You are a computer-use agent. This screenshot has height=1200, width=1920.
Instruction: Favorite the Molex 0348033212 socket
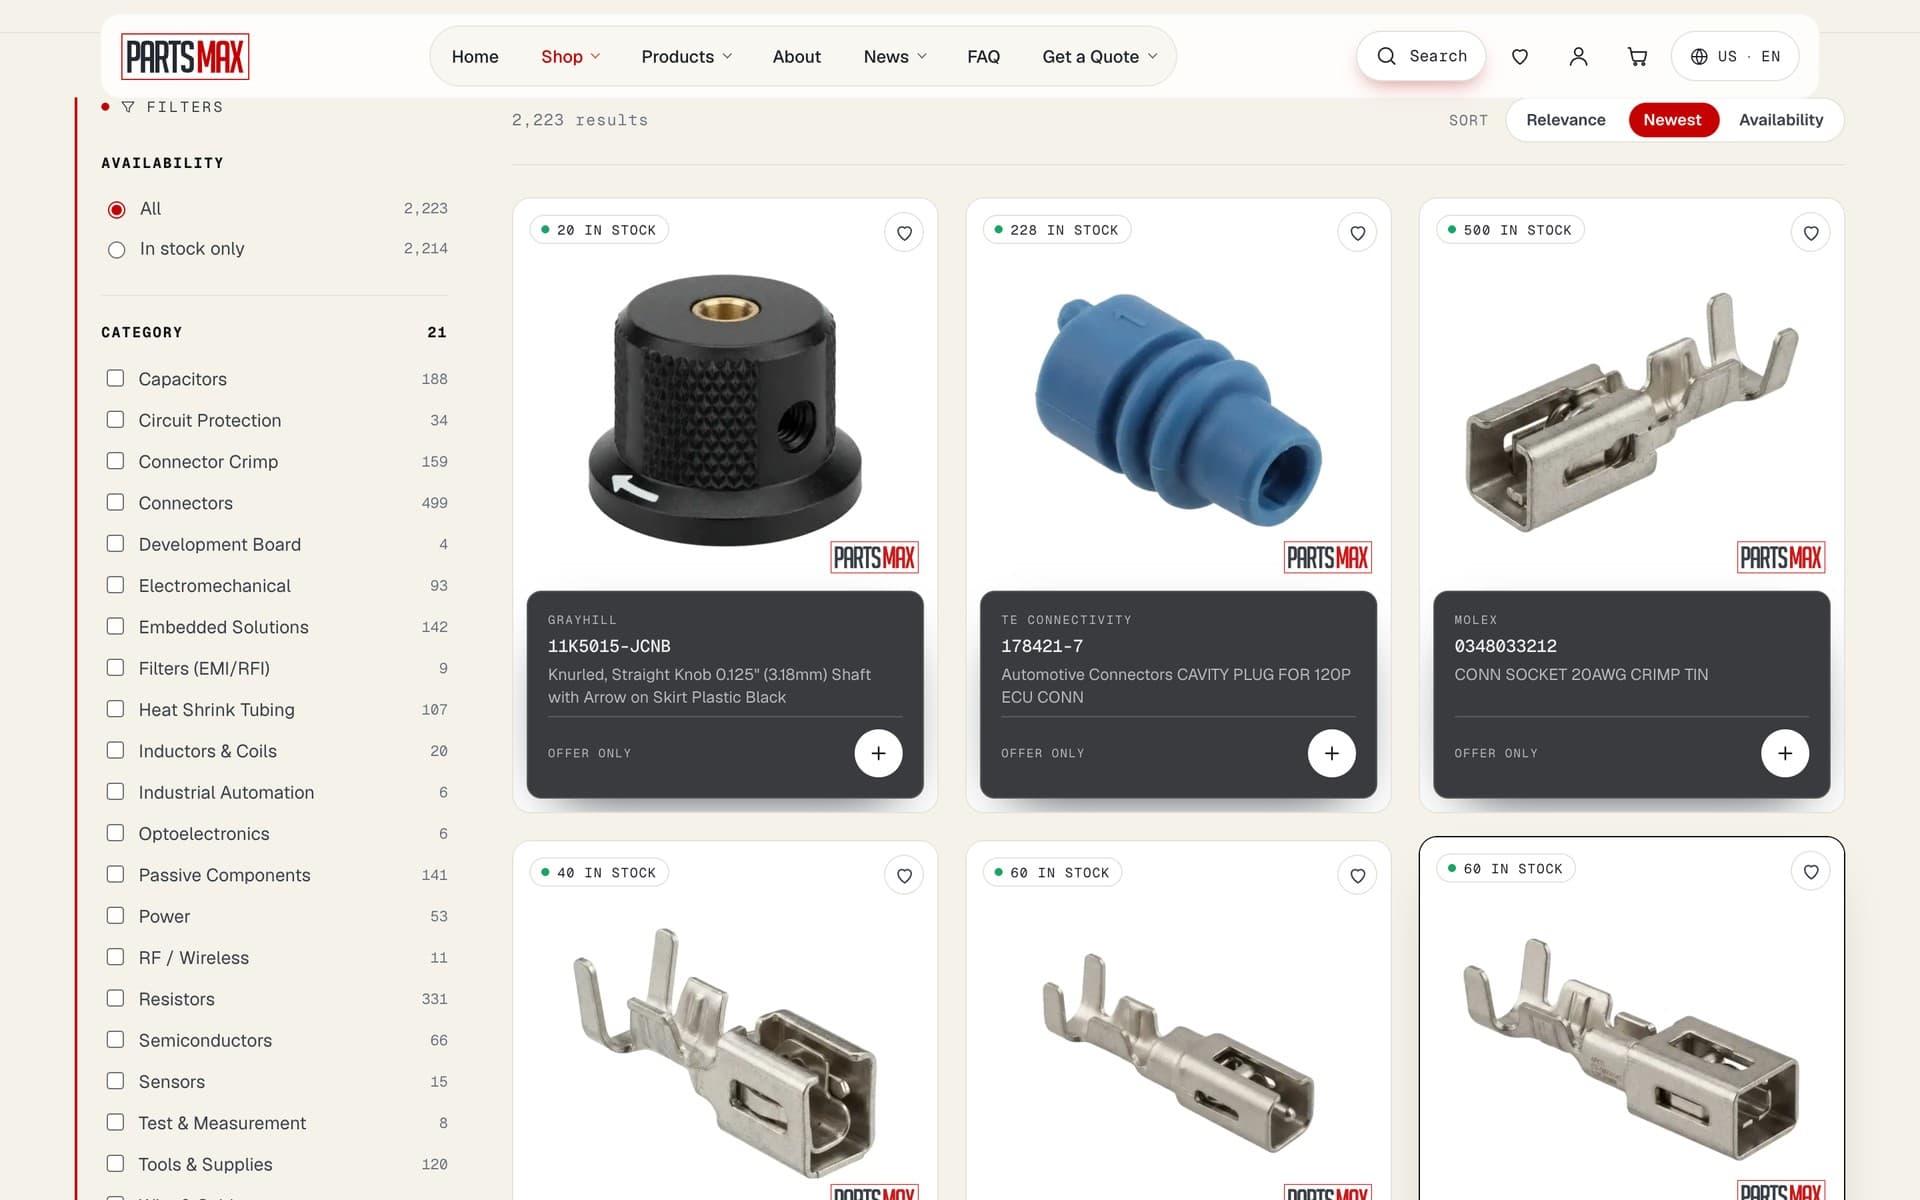click(1810, 233)
